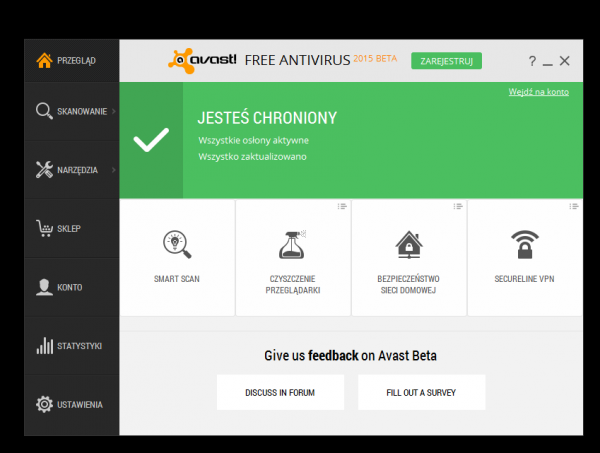The image size is (600, 453).
Task: Click the DISCUSS IN FORUM button
Action: pos(280,392)
